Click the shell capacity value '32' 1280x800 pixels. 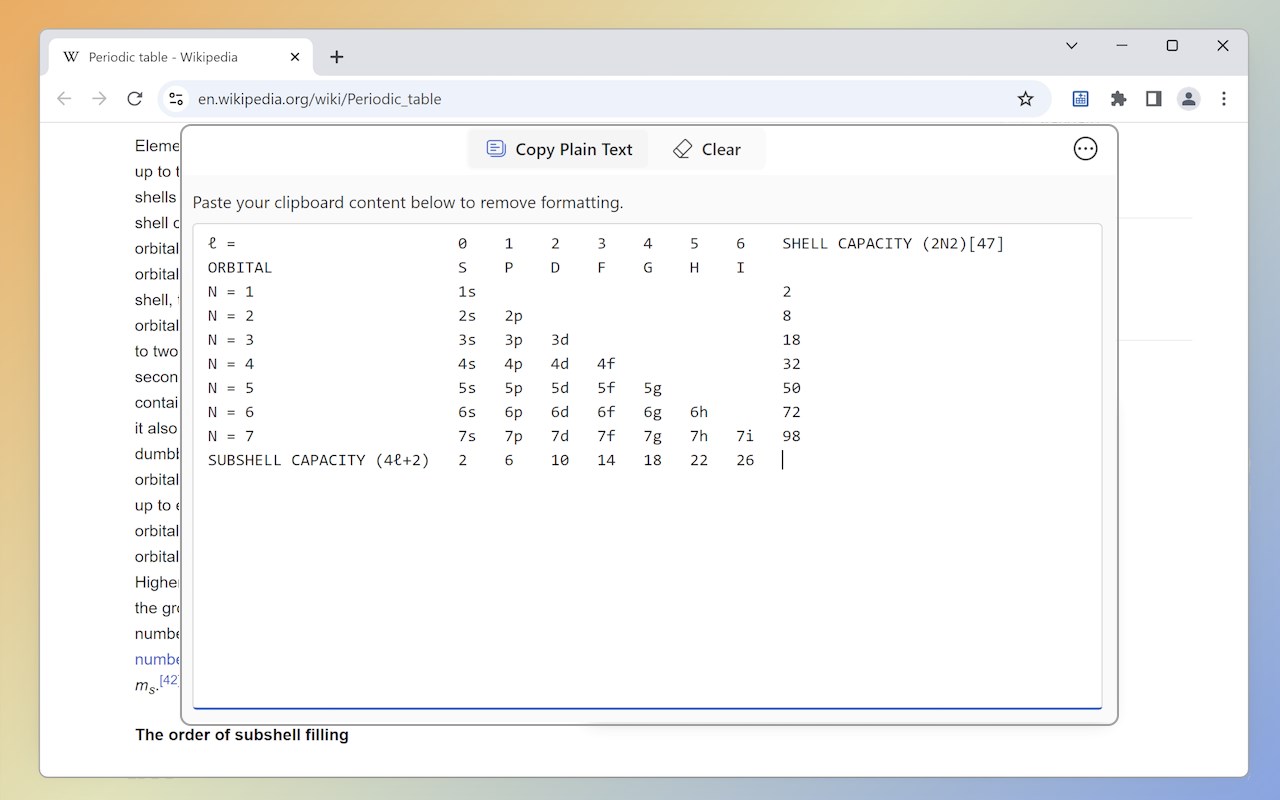791,363
